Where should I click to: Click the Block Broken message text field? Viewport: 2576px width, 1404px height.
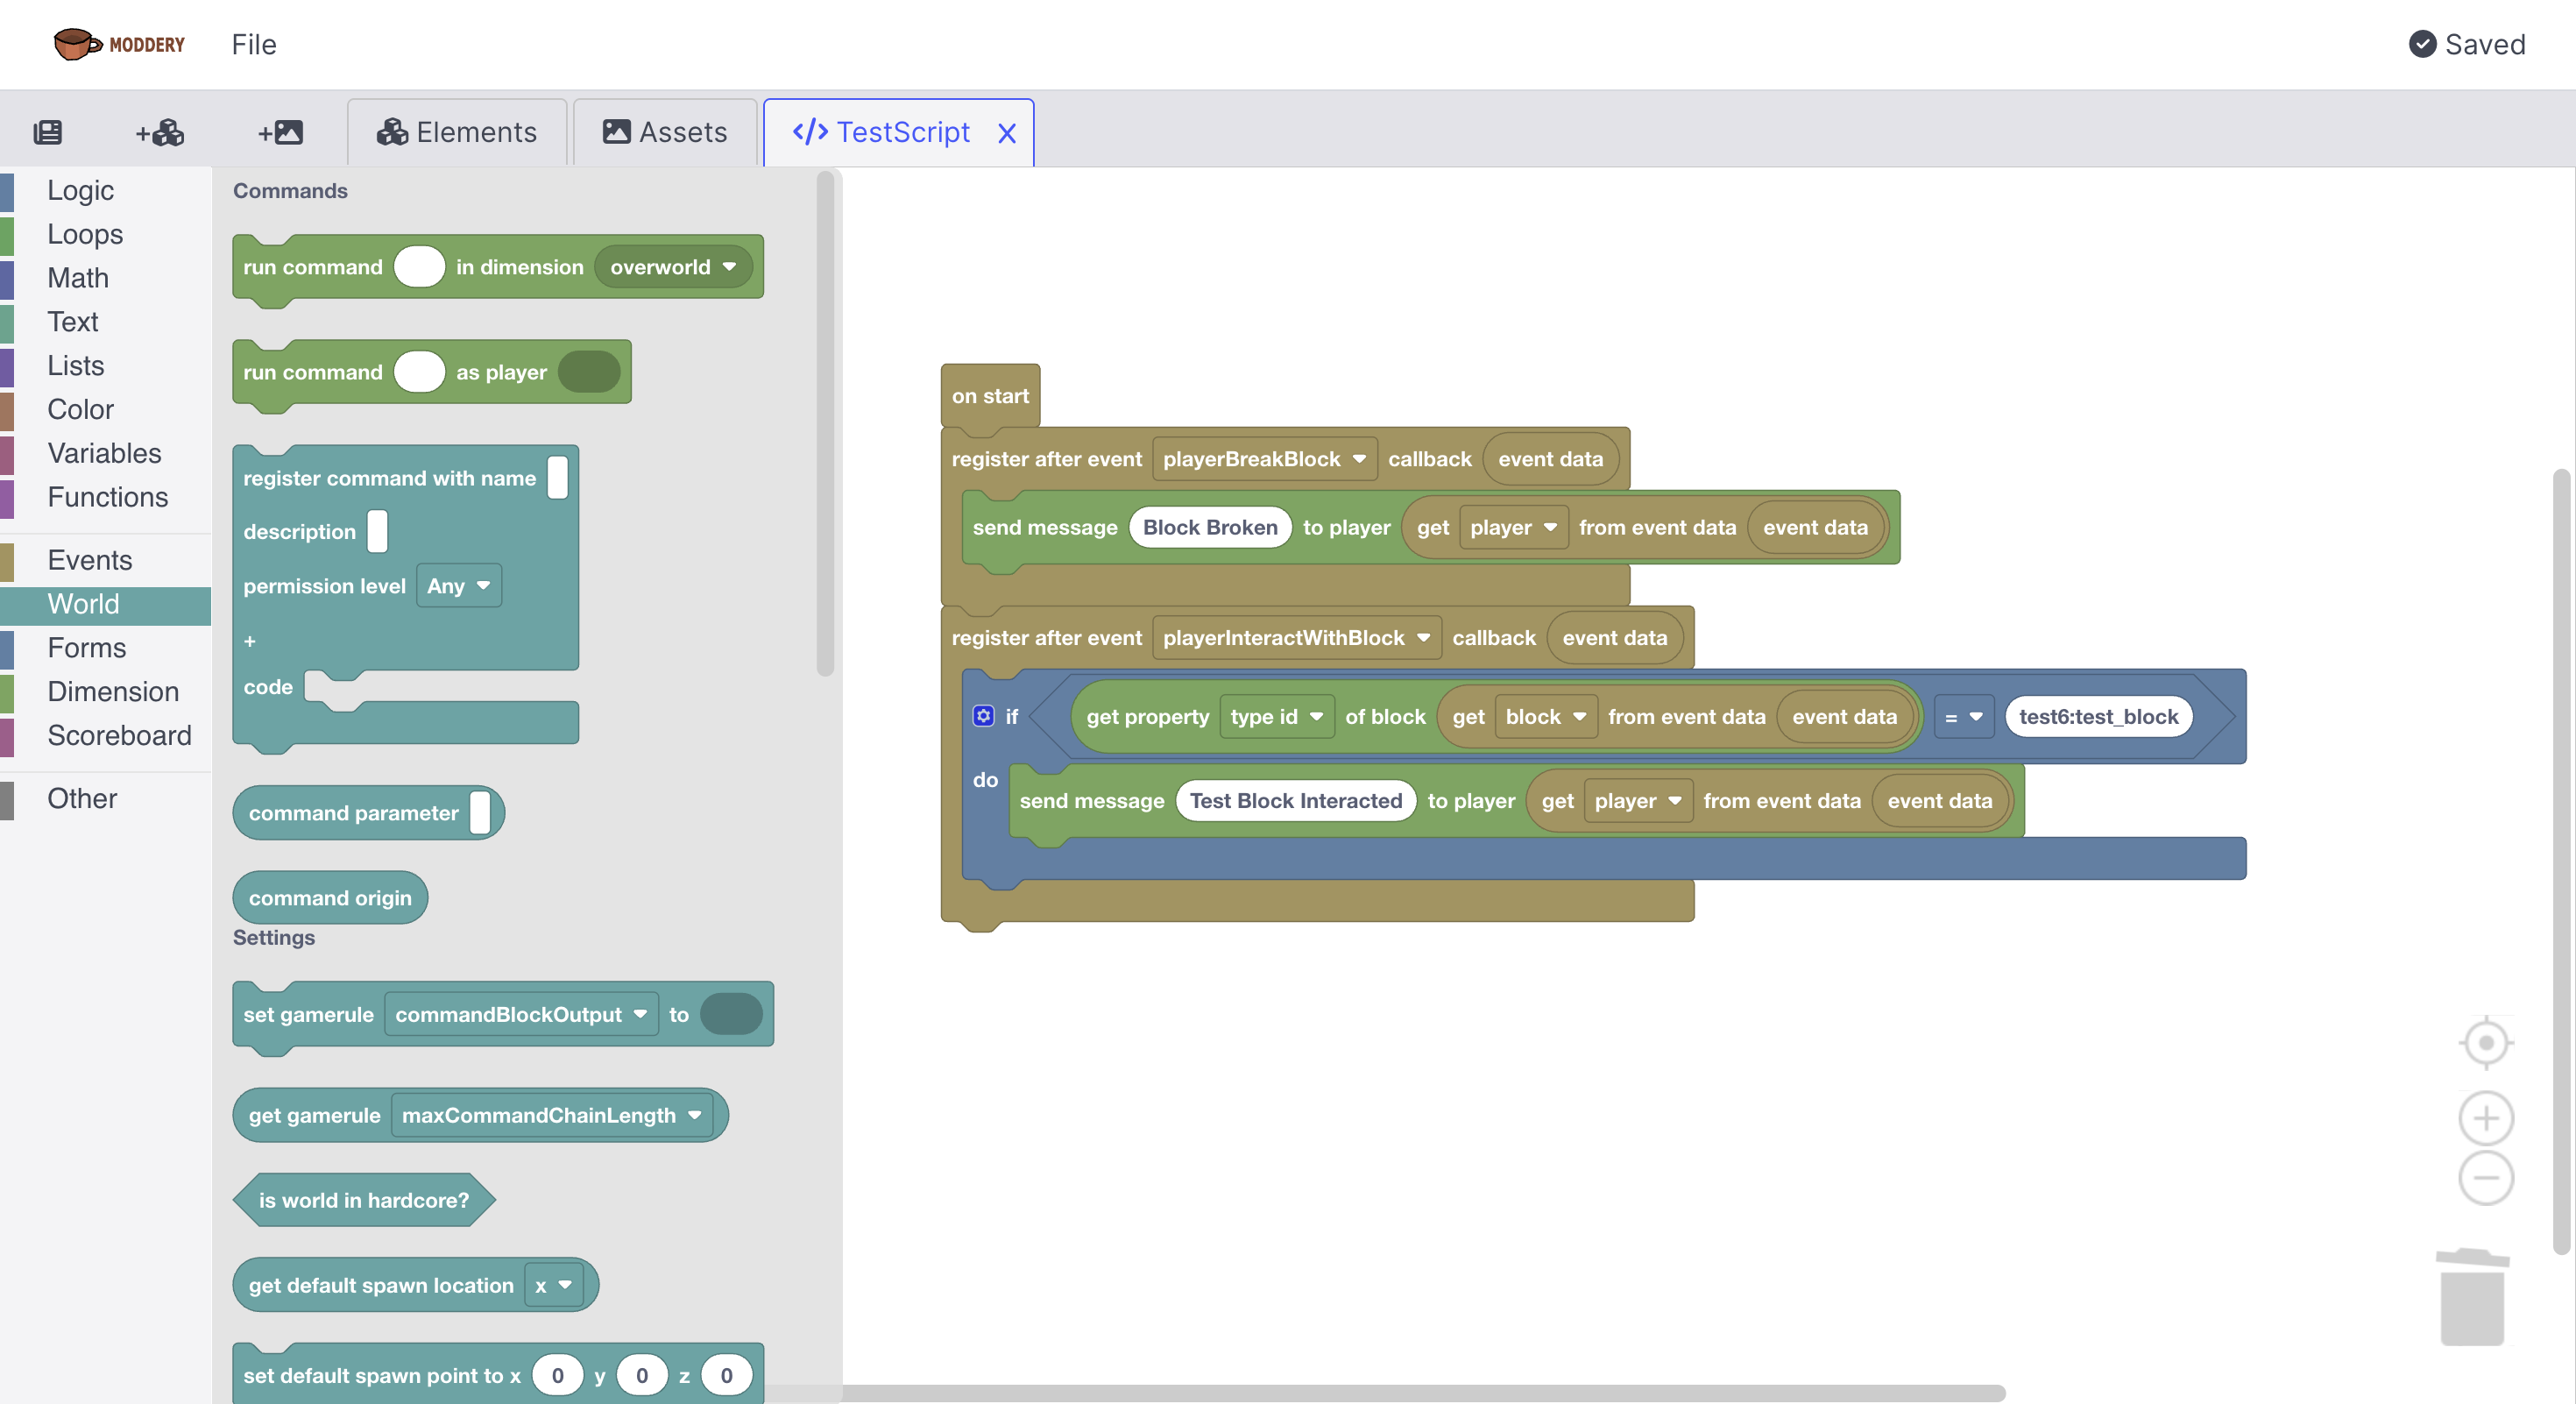(1209, 527)
